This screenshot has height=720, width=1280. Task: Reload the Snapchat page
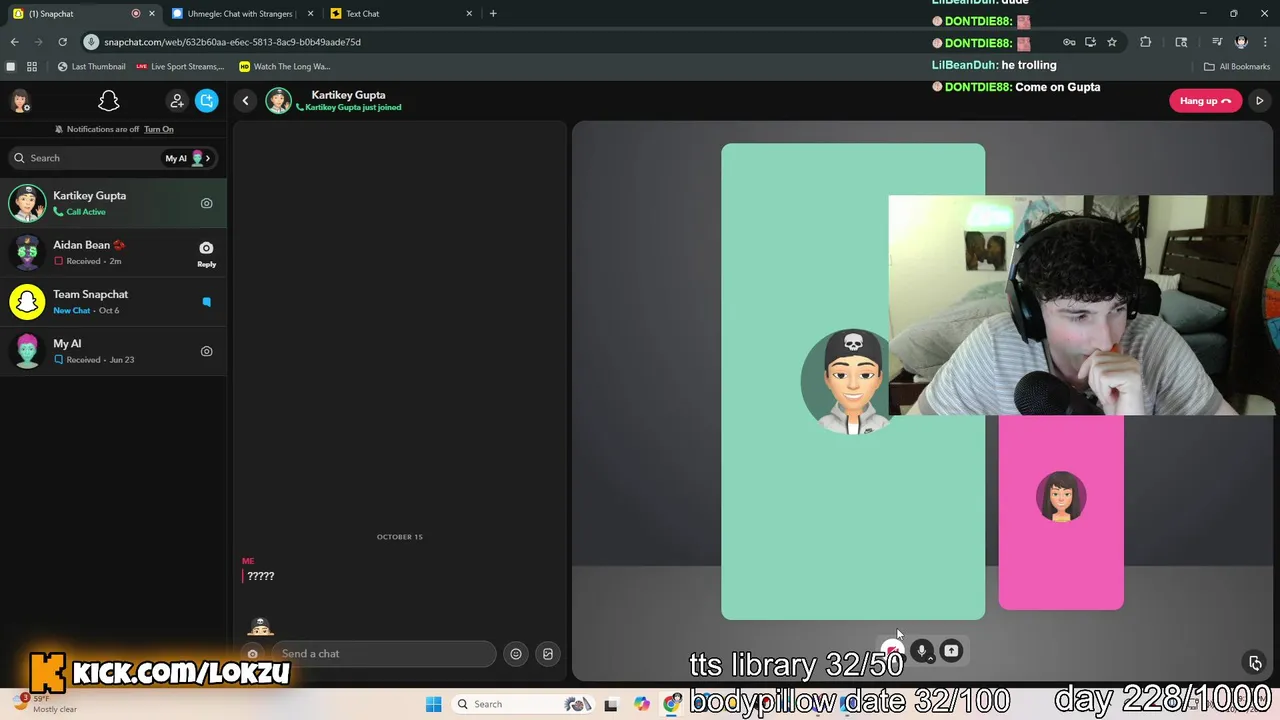coord(62,42)
